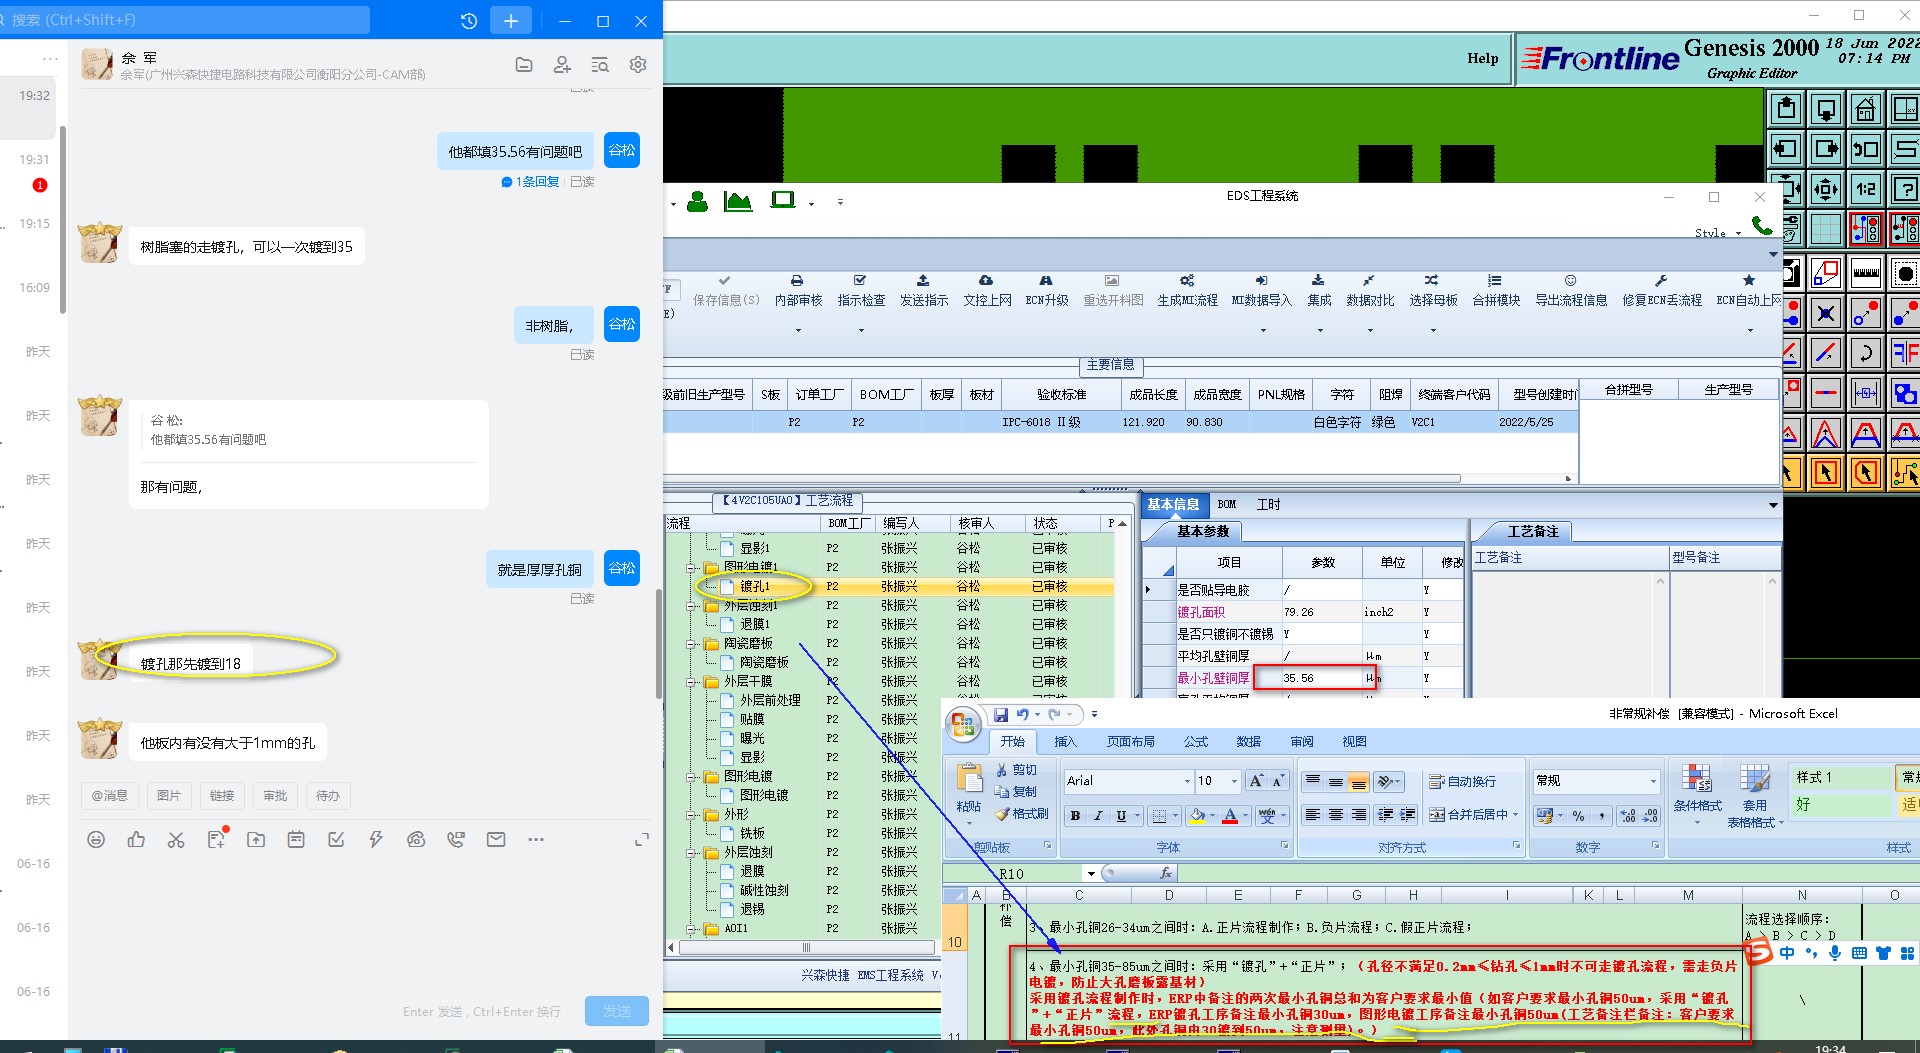This screenshot has height=1053, width=1920.
Task: Open chat settings gear icon
Action: [x=638, y=65]
